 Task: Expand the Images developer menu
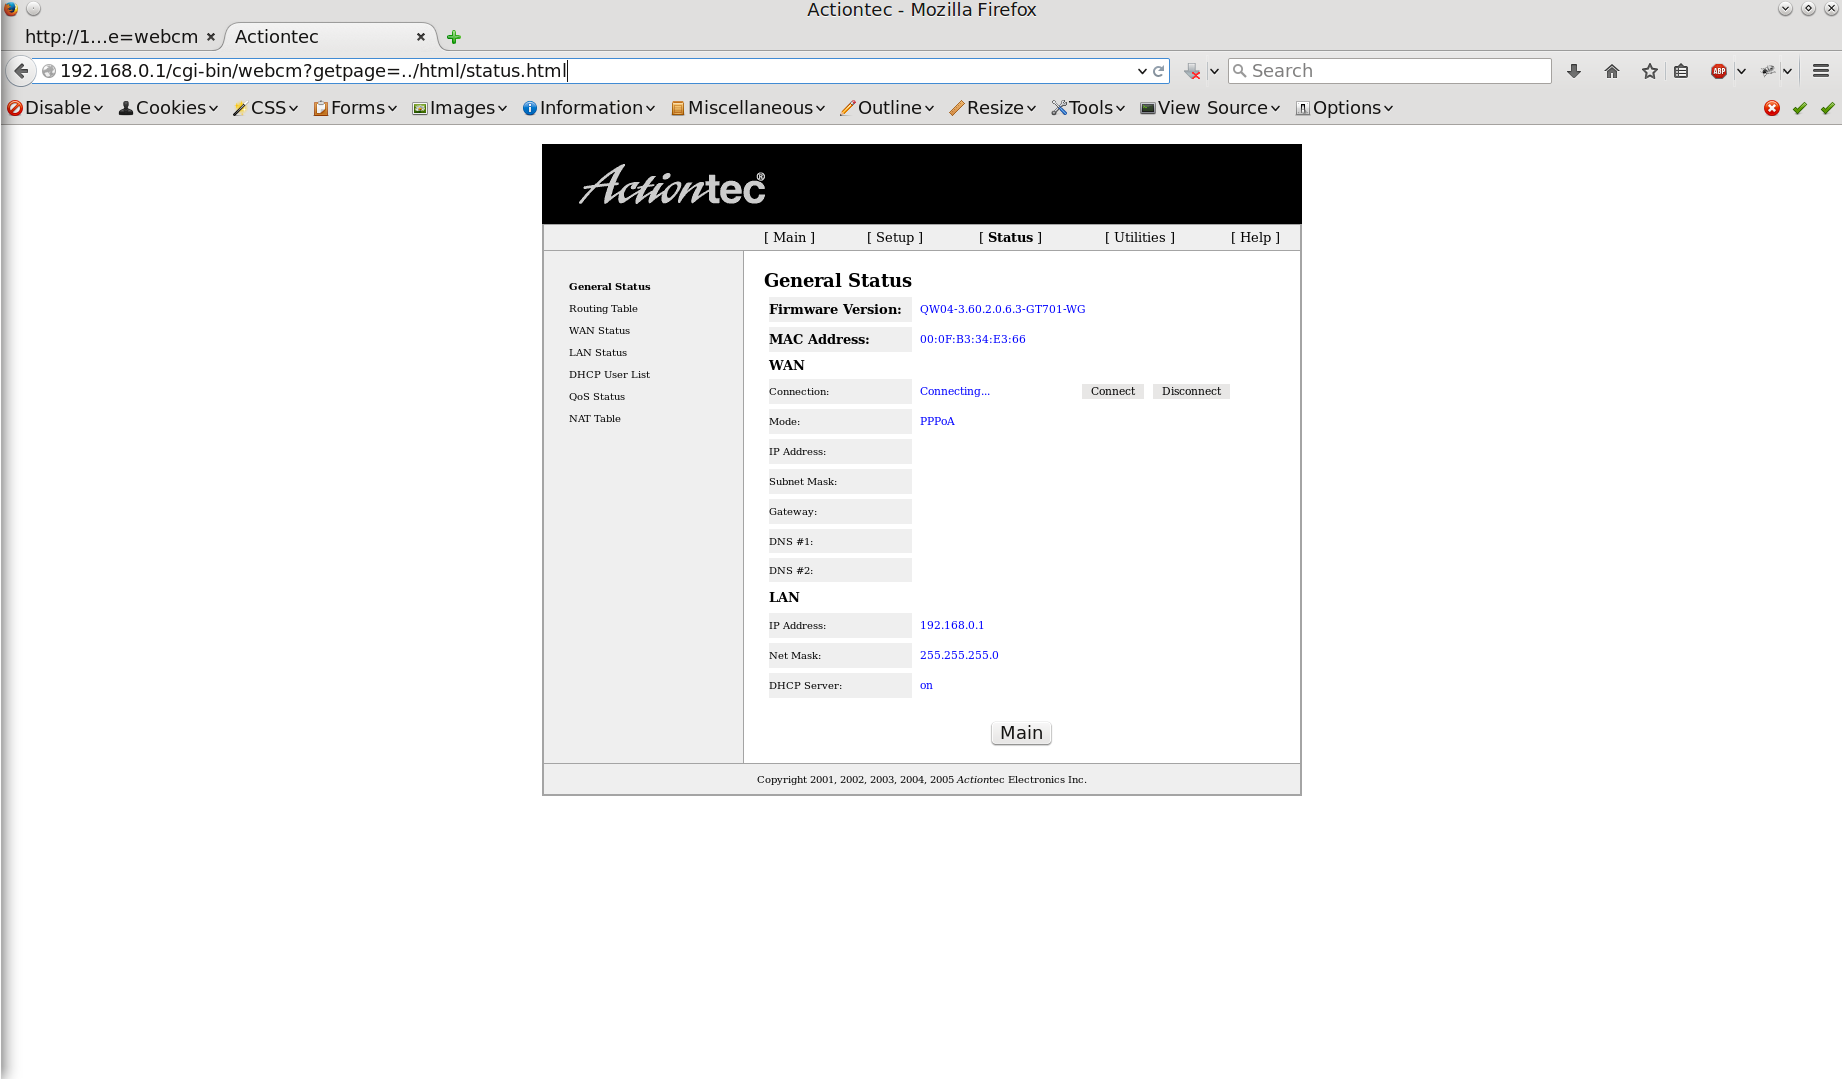click(x=460, y=108)
